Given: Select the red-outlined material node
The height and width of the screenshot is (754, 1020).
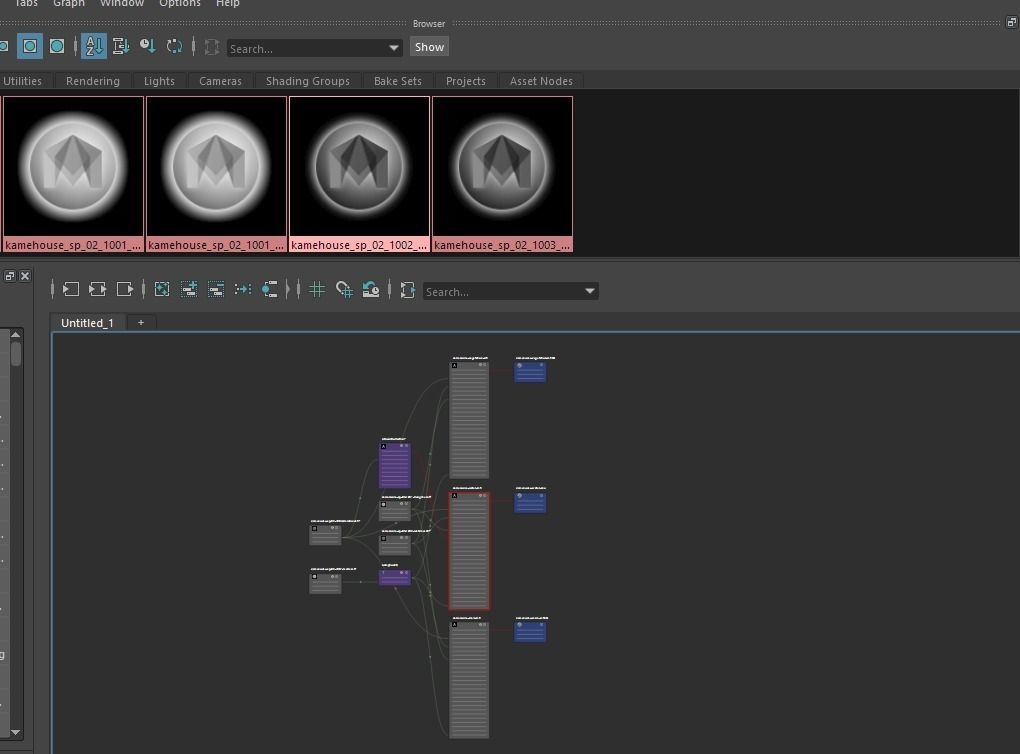Looking at the screenshot, I should pyautogui.click(x=469, y=551).
